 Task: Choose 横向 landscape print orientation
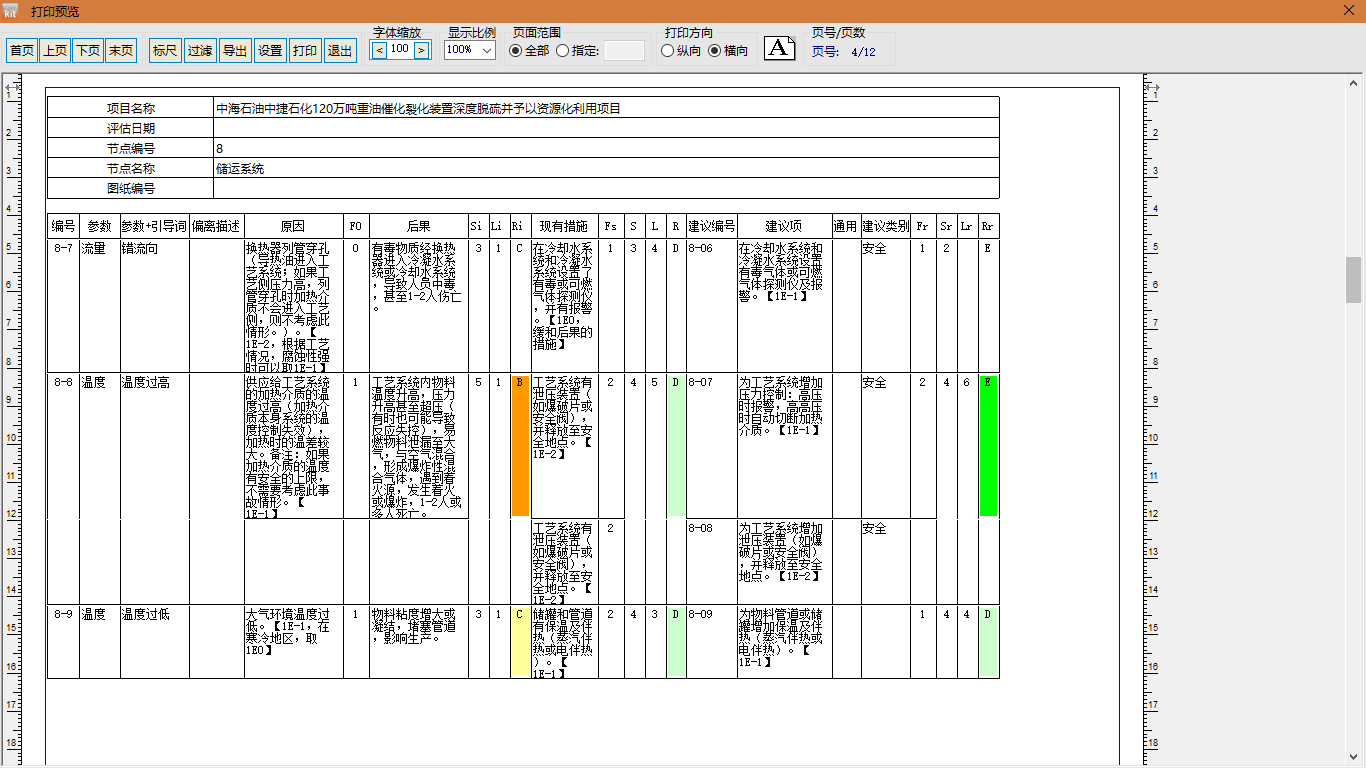tap(728, 51)
